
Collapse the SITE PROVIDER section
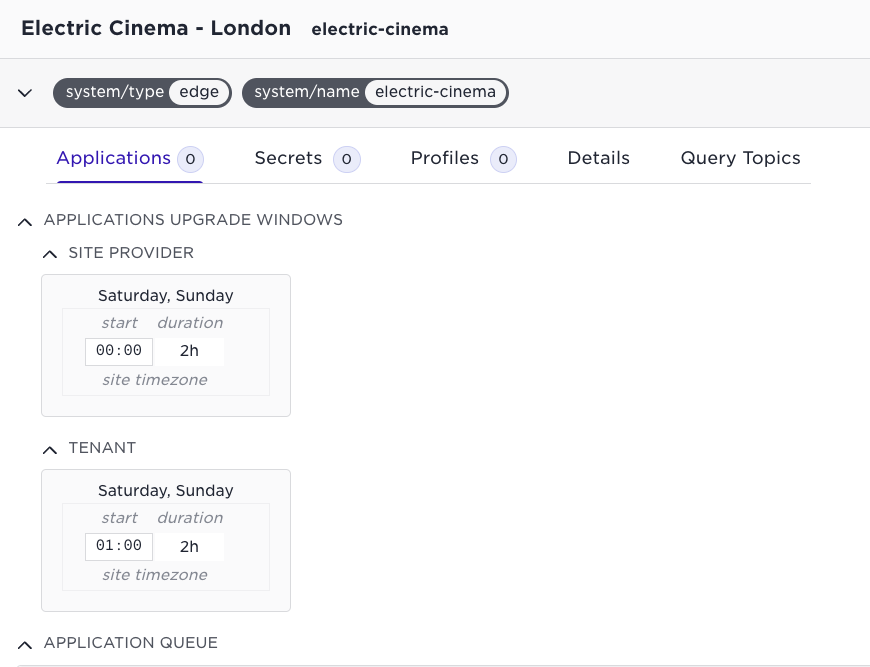click(x=49, y=254)
